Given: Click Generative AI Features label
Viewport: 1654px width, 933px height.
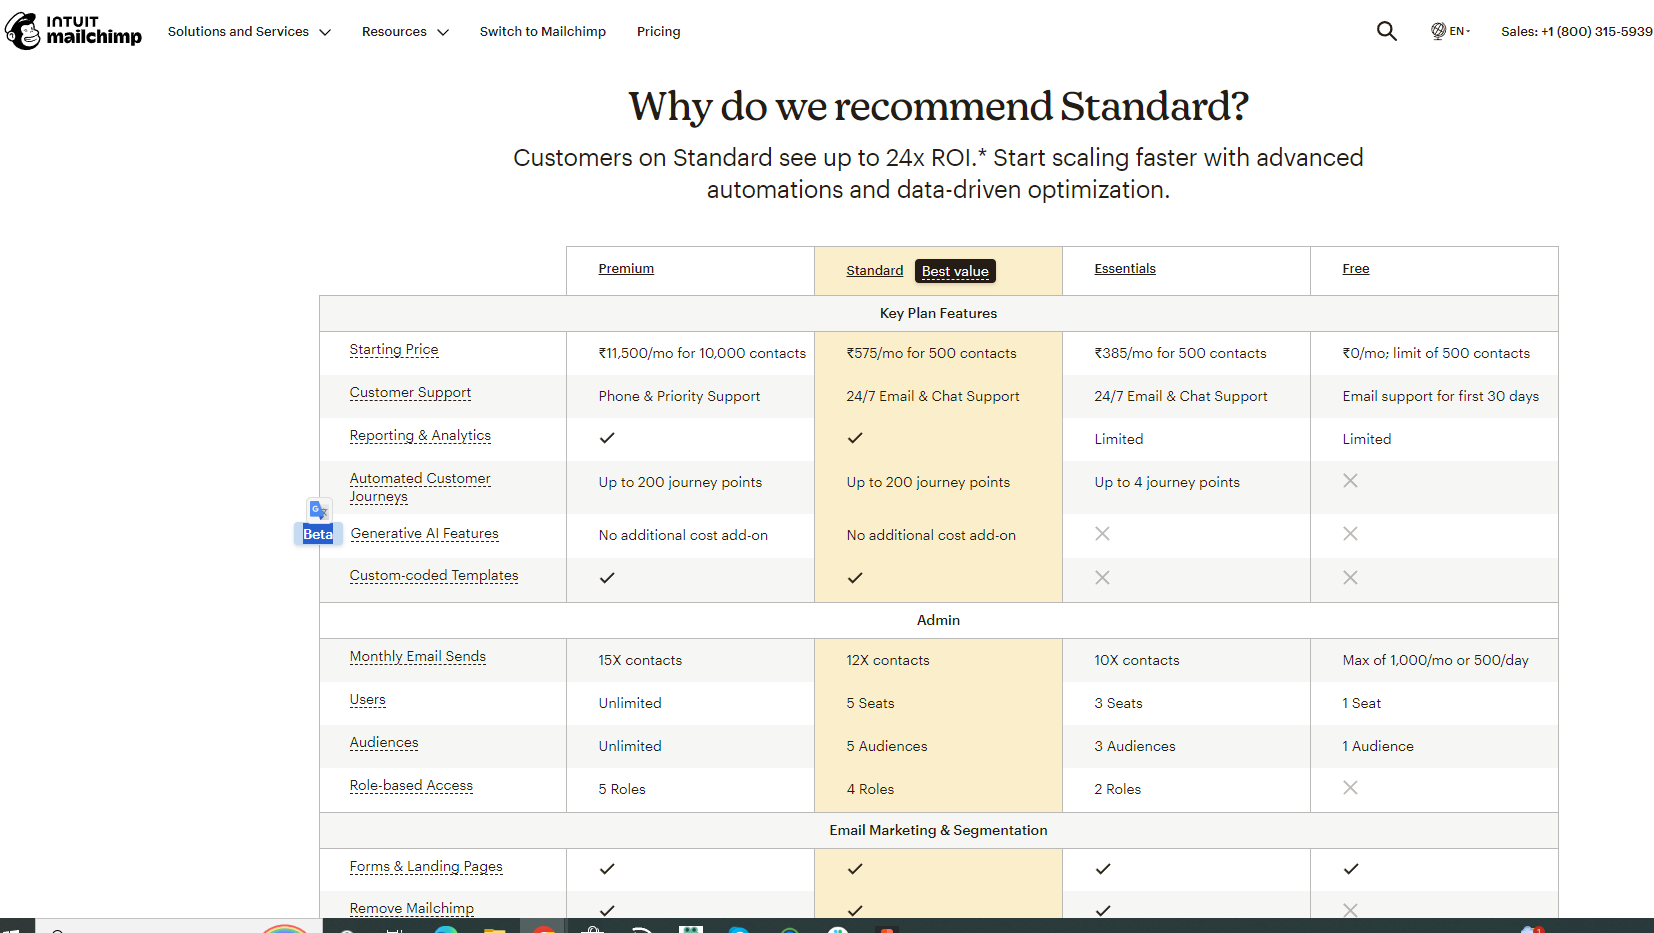Looking at the screenshot, I should [x=425, y=534].
